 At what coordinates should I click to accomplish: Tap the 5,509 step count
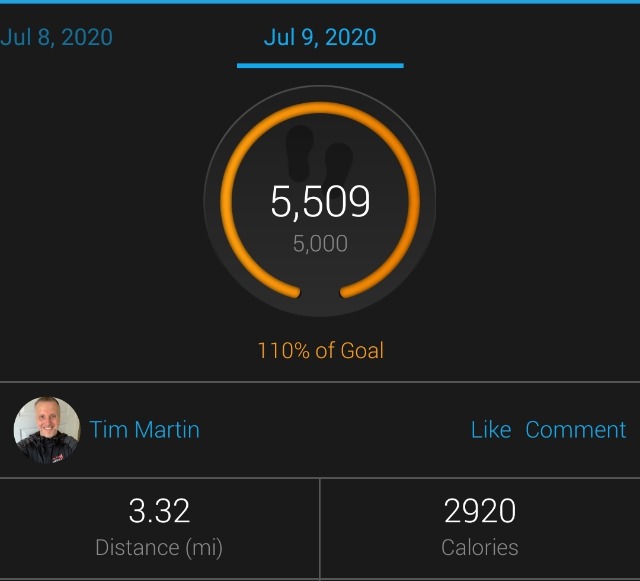pos(320,201)
